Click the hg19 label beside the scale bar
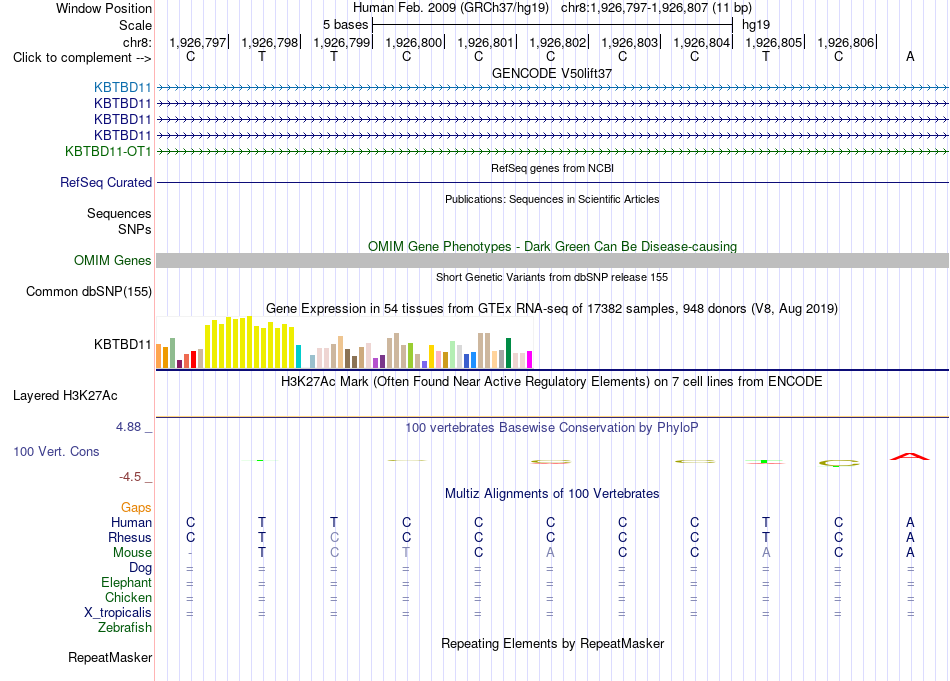The width and height of the screenshot is (950, 681). click(x=756, y=25)
